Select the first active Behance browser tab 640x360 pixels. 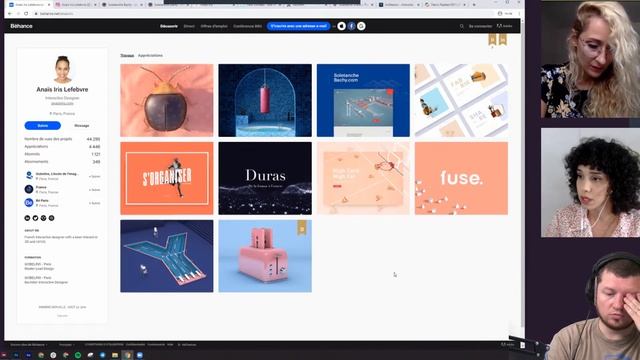[29, 4]
